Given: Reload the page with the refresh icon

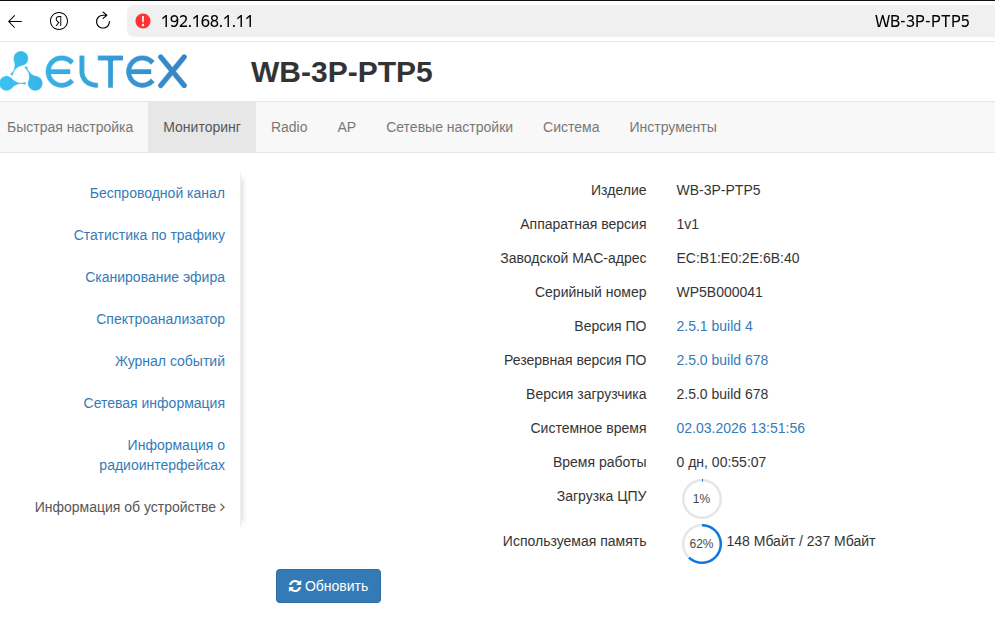Looking at the screenshot, I should point(103,21).
